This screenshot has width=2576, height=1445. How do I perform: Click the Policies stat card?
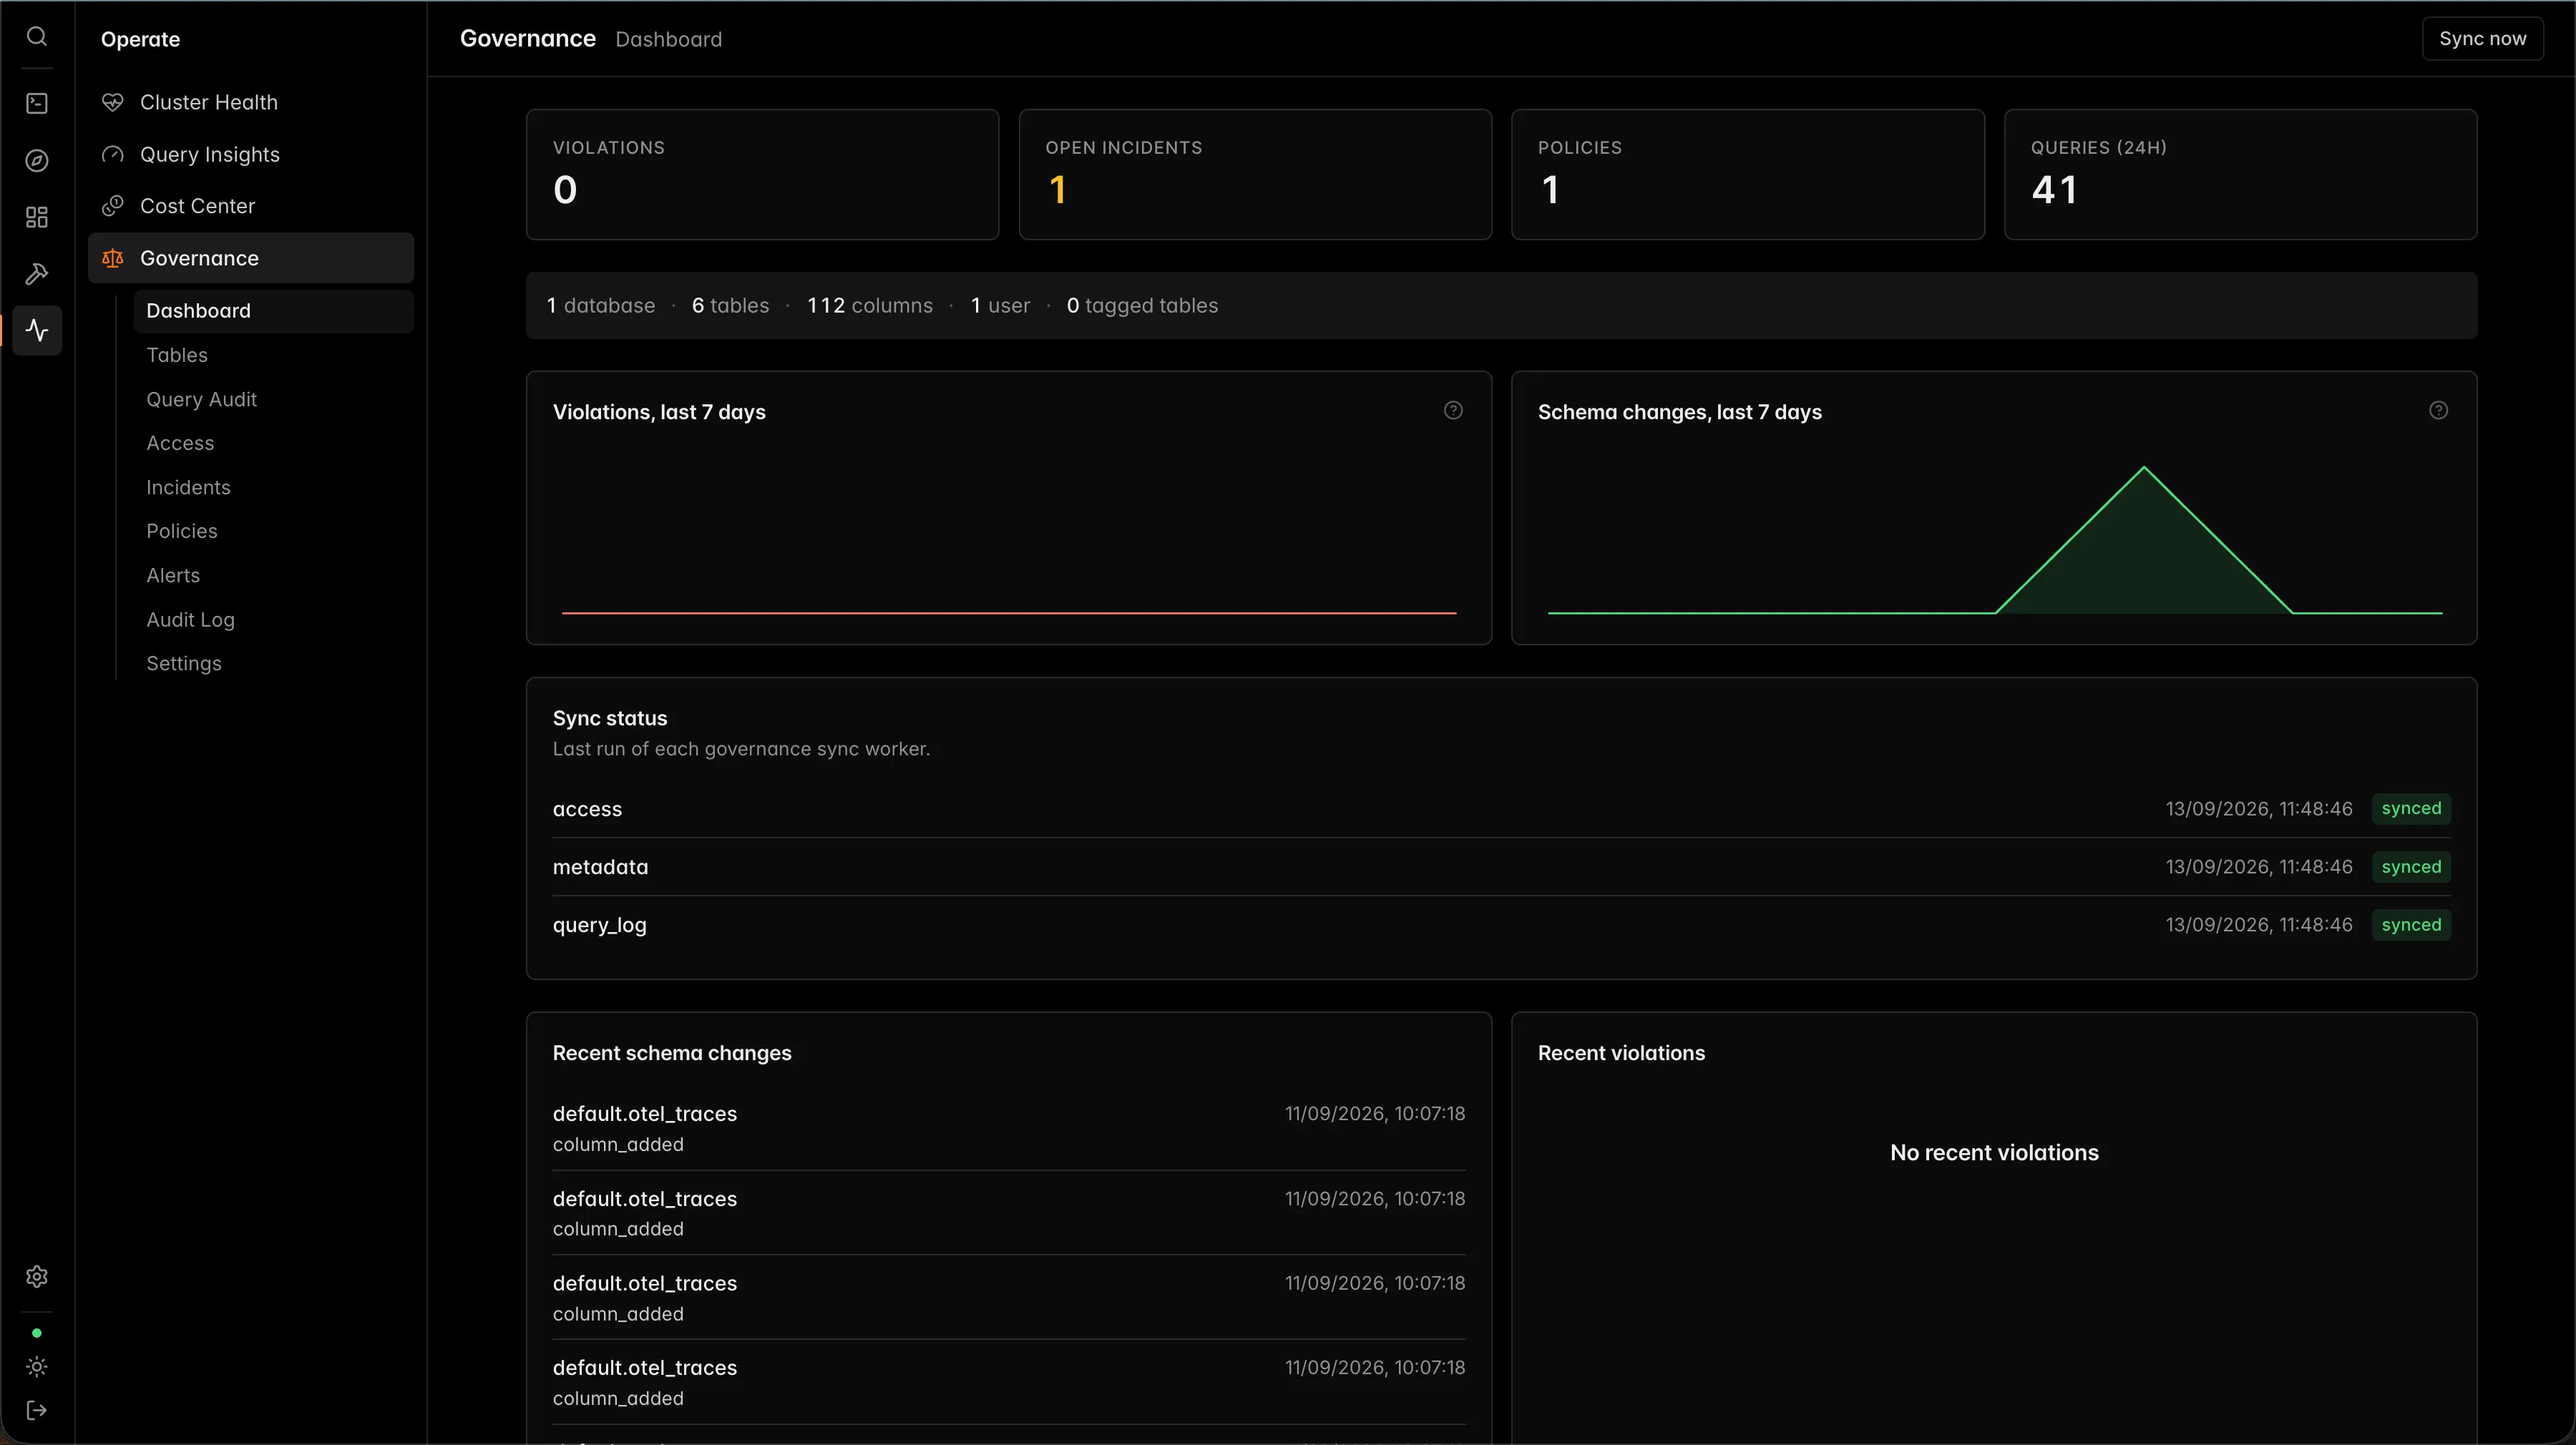click(x=1747, y=174)
